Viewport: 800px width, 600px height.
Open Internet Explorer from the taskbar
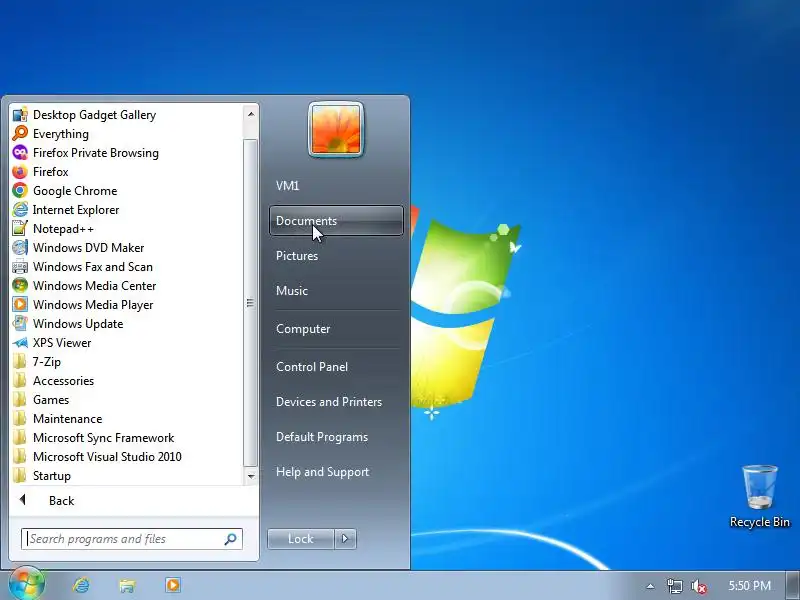click(x=81, y=585)
